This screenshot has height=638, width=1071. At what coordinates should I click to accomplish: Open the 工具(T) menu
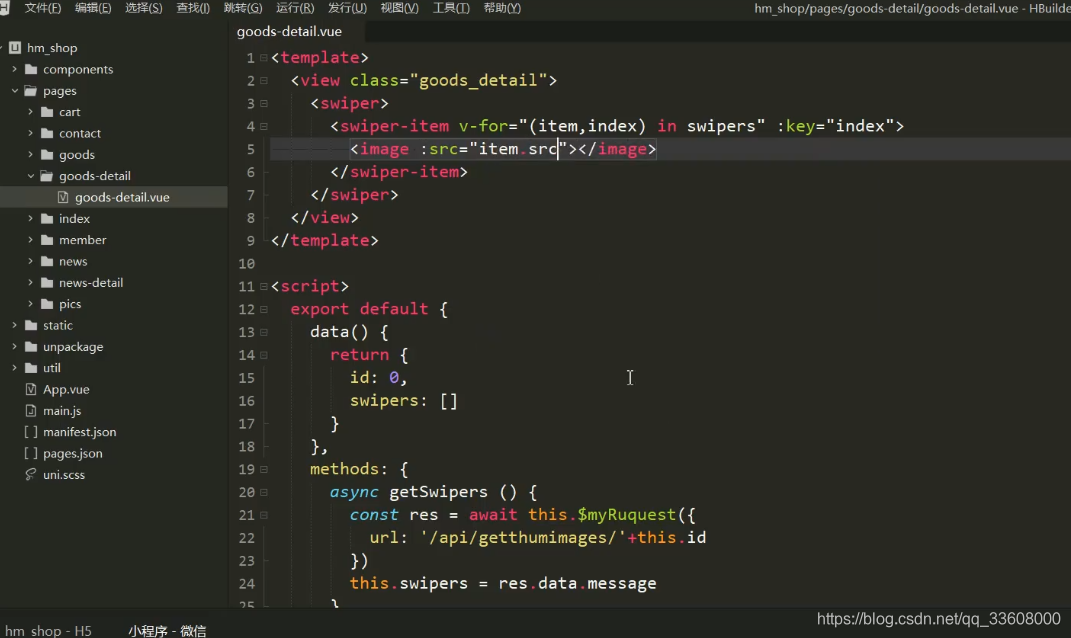tap(451, 8)
